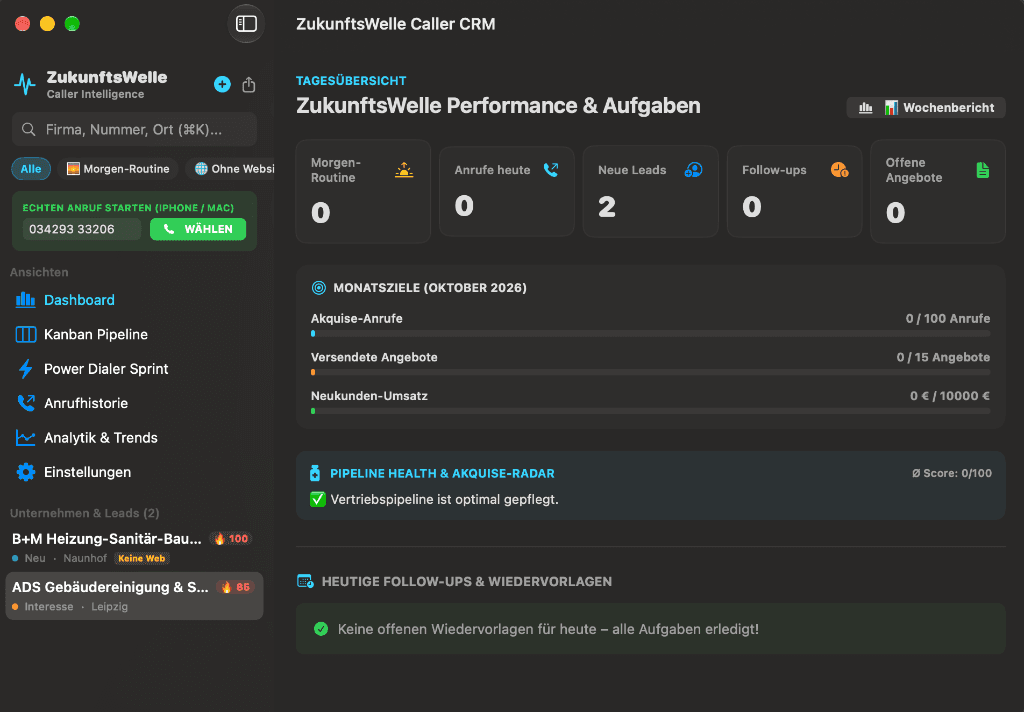This screenshot has height=712, width=1024.
Task: Click the Ø Score: 0/100 text
Action: (x=952, y=473)
